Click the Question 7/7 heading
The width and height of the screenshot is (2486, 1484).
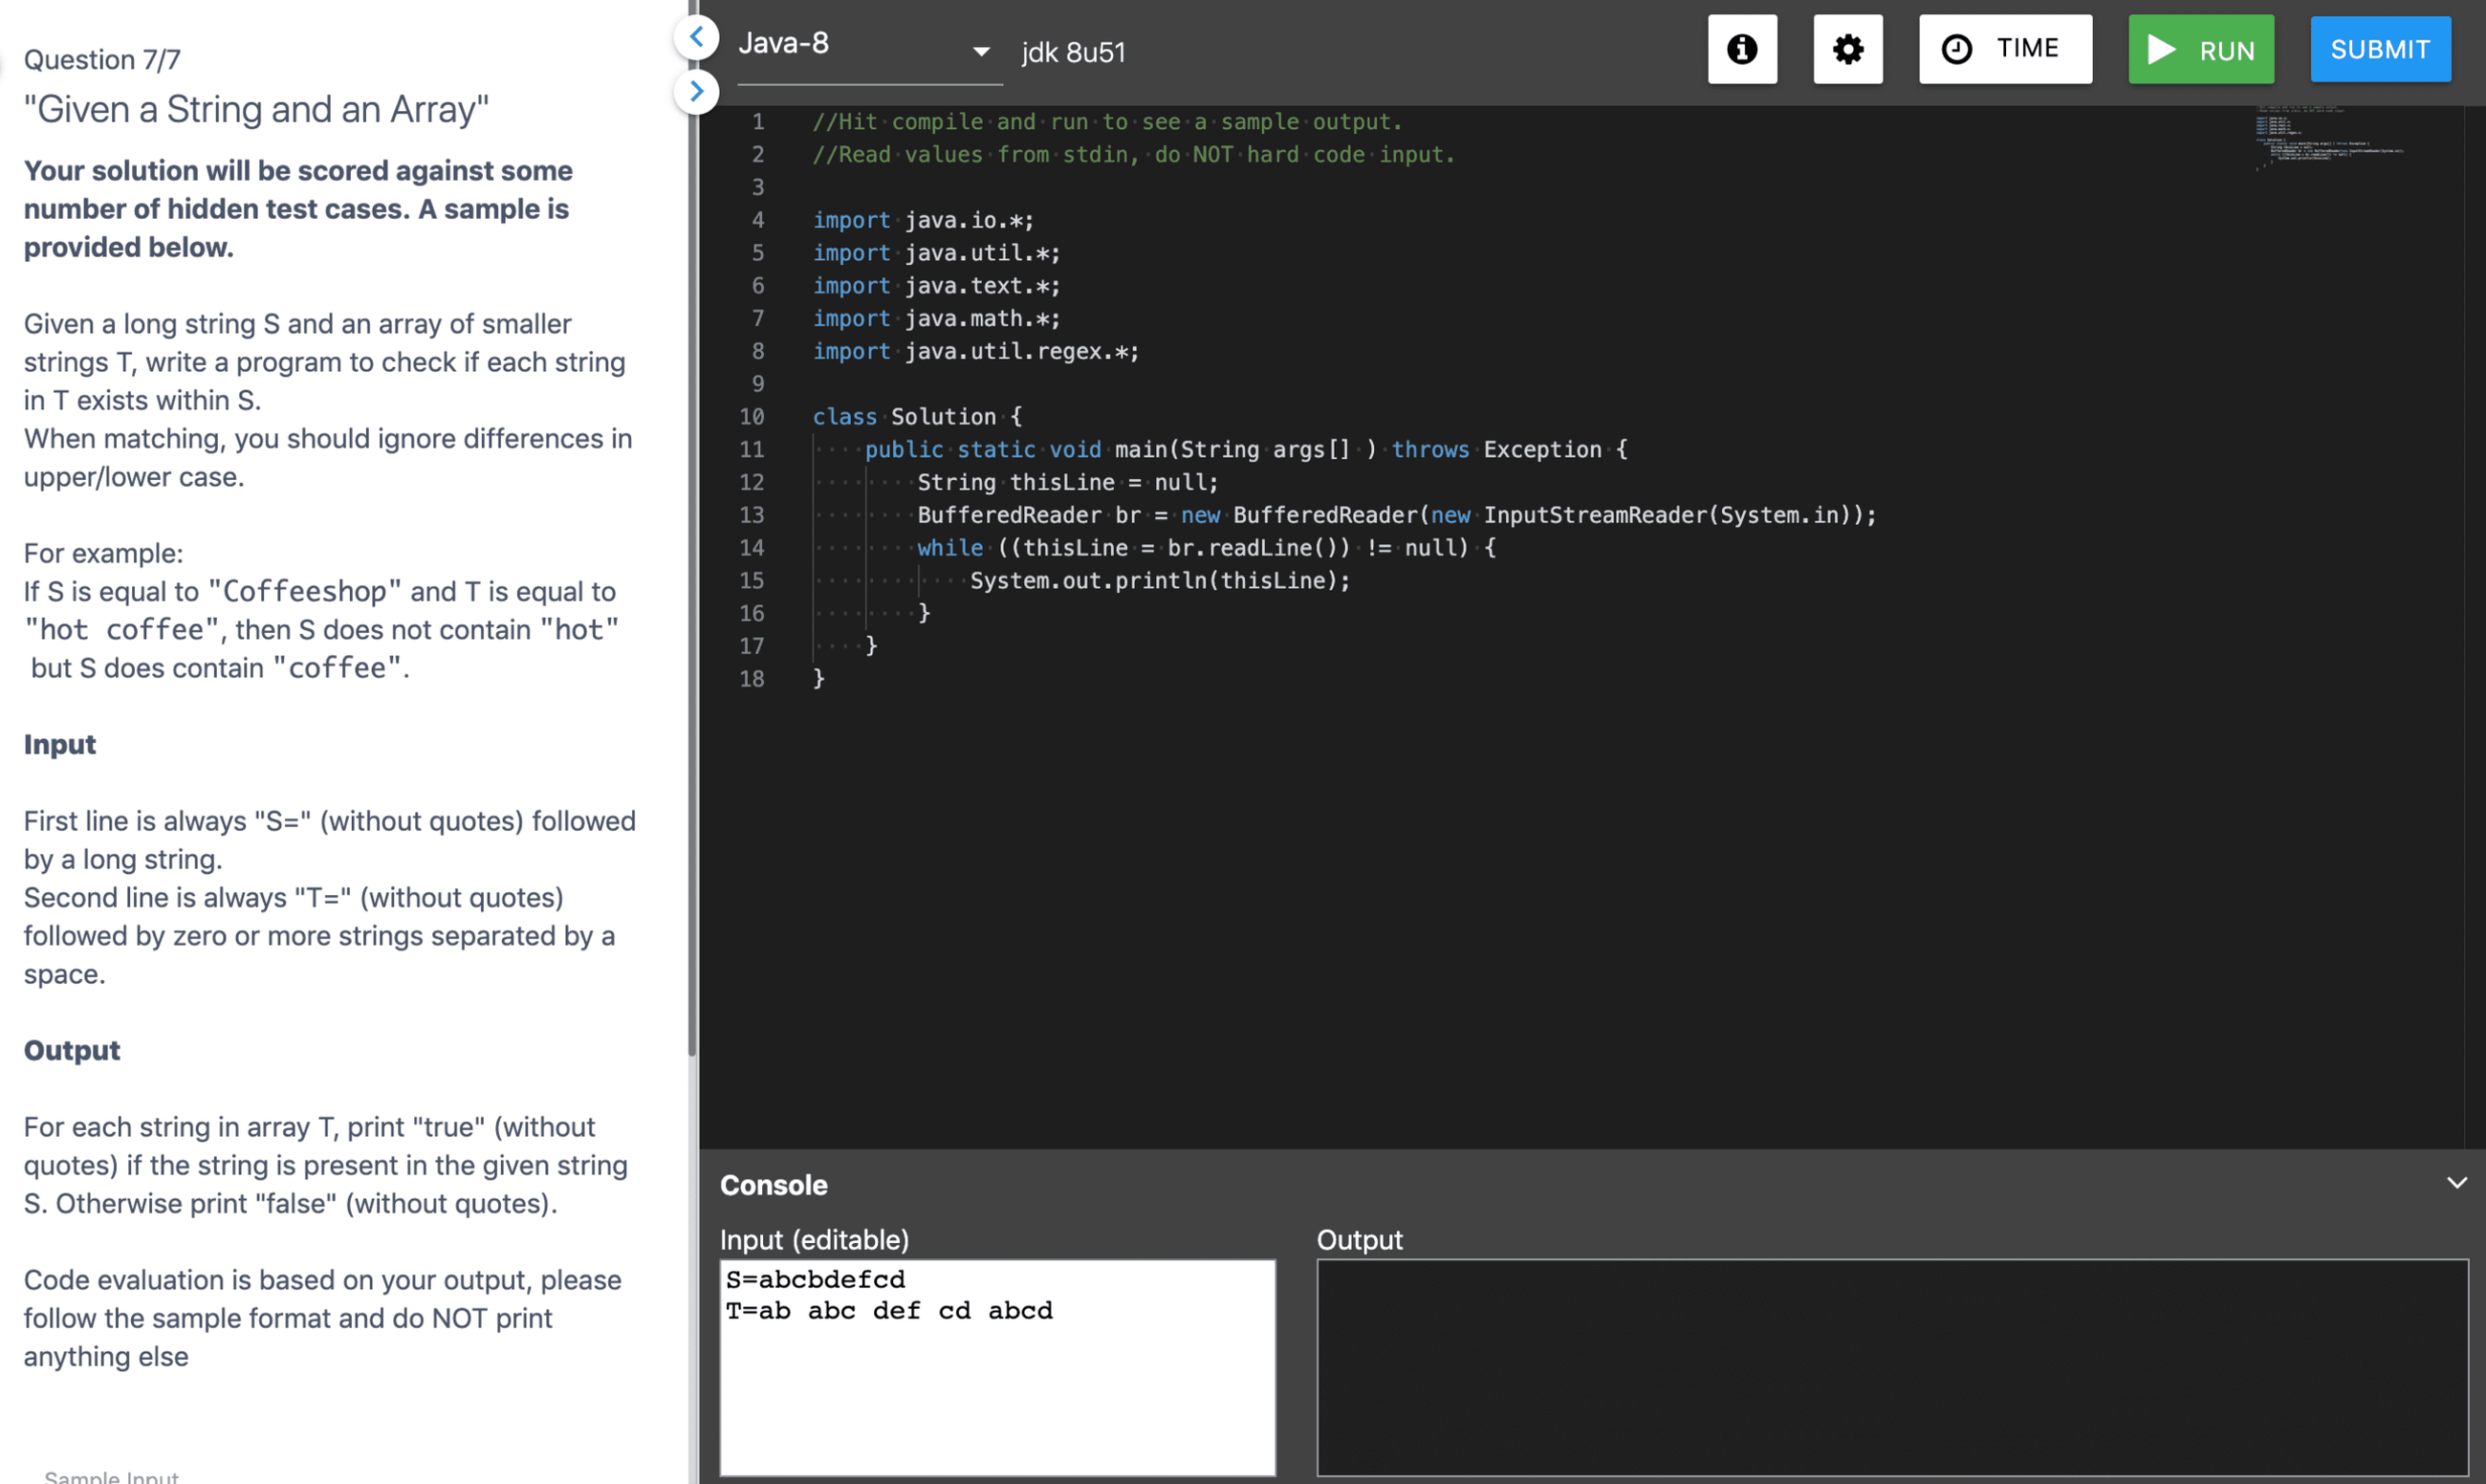coord(101,59)
